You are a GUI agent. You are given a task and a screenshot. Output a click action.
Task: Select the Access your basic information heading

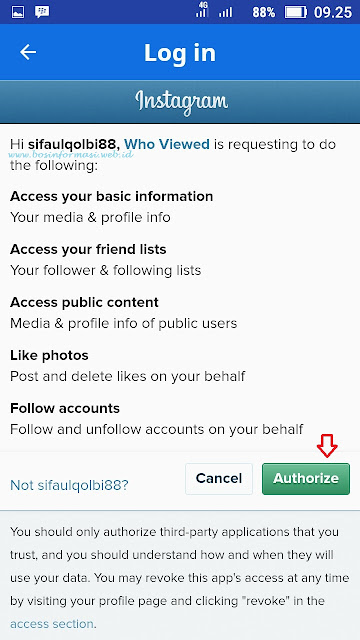click(x=111, y=196)
